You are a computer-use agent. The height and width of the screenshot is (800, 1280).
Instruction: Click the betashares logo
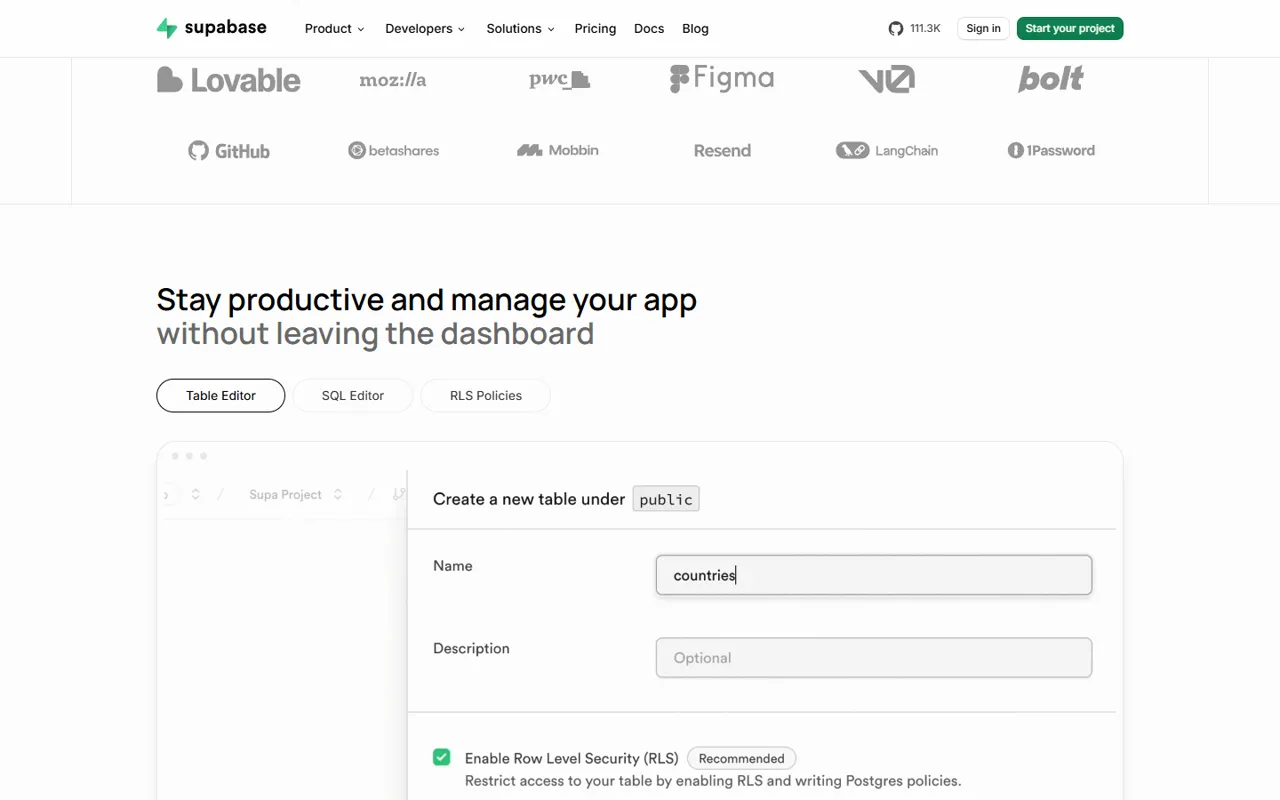pos(394,151)
